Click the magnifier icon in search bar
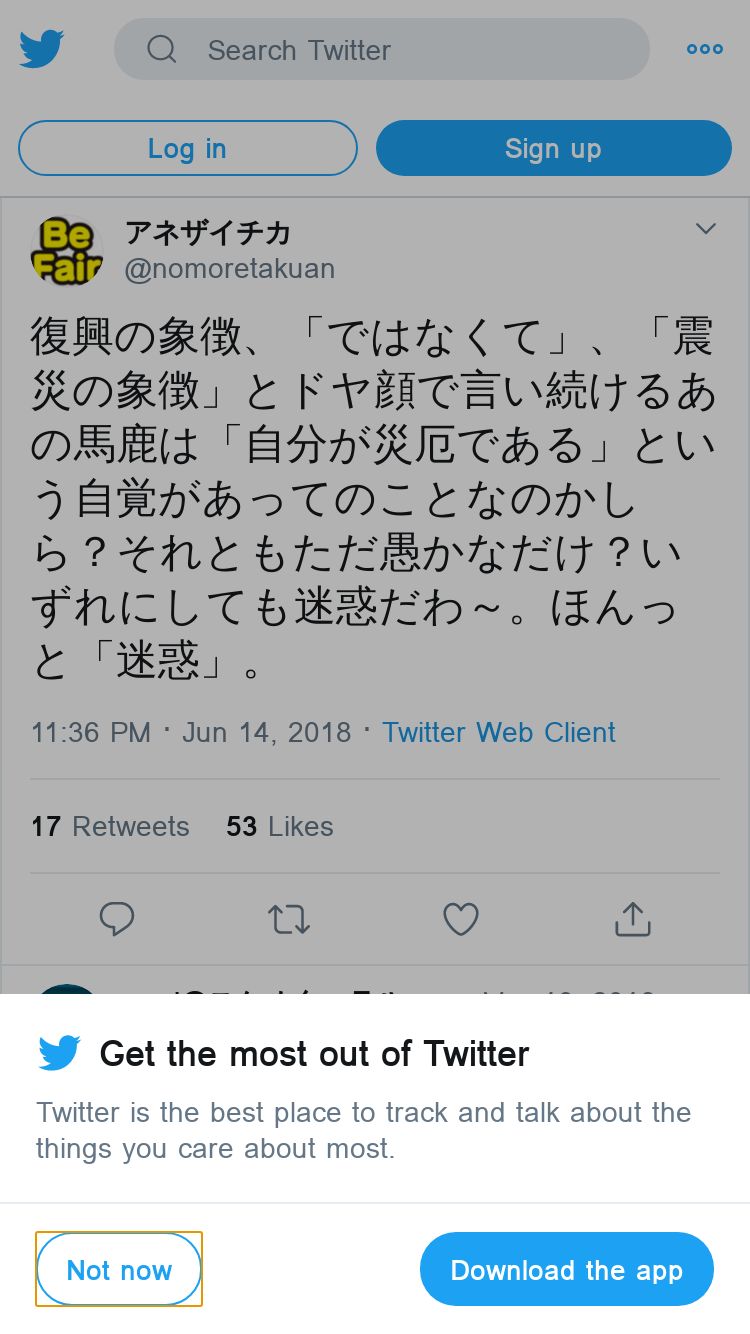 coord(162,49)
